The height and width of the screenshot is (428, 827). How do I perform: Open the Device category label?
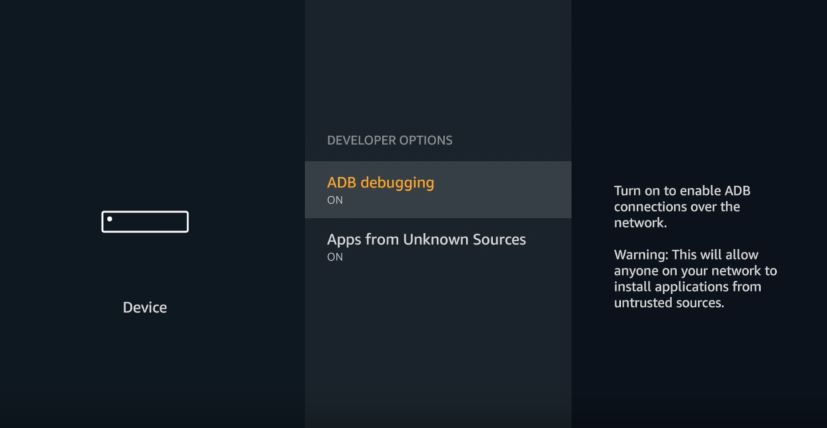point(145,307)
